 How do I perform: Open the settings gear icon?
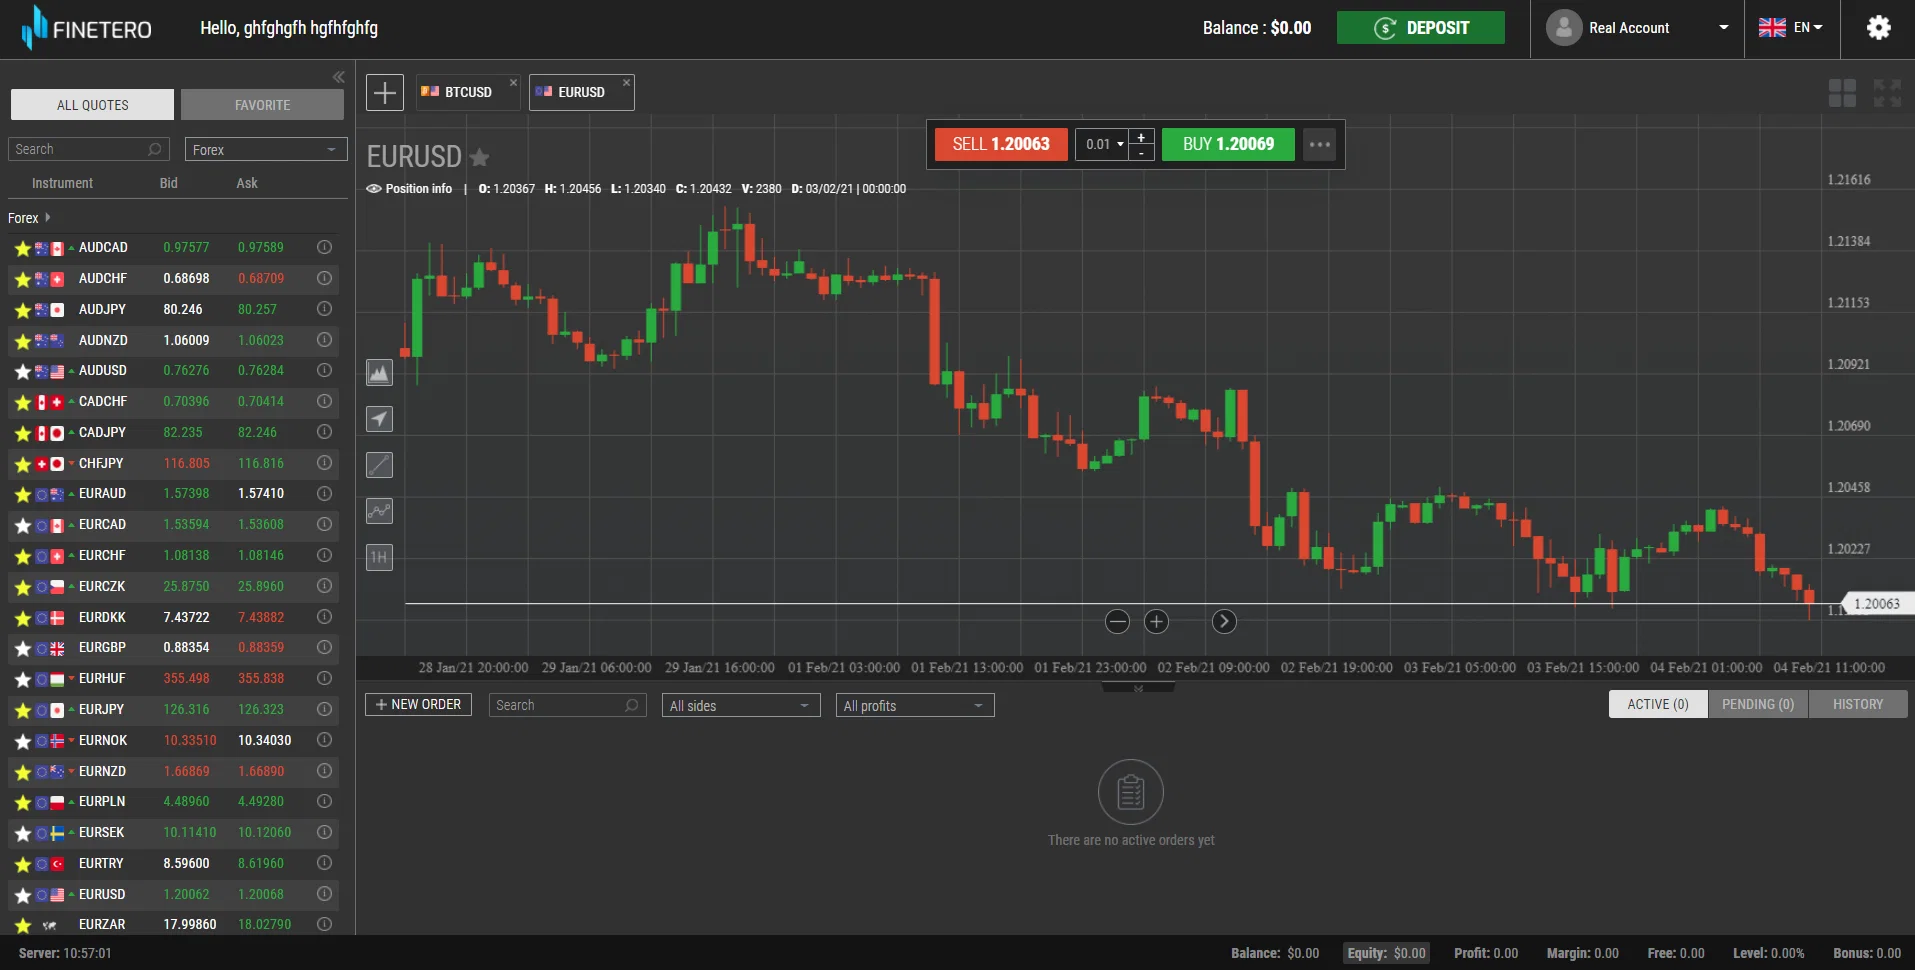1878,28
